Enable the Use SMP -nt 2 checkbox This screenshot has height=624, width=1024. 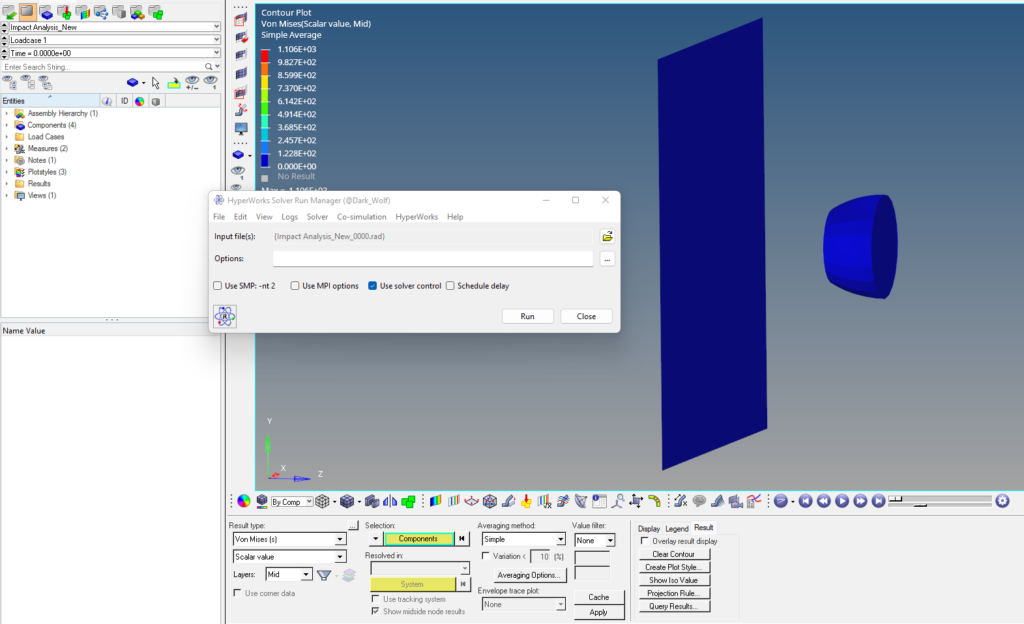point(217,286)
